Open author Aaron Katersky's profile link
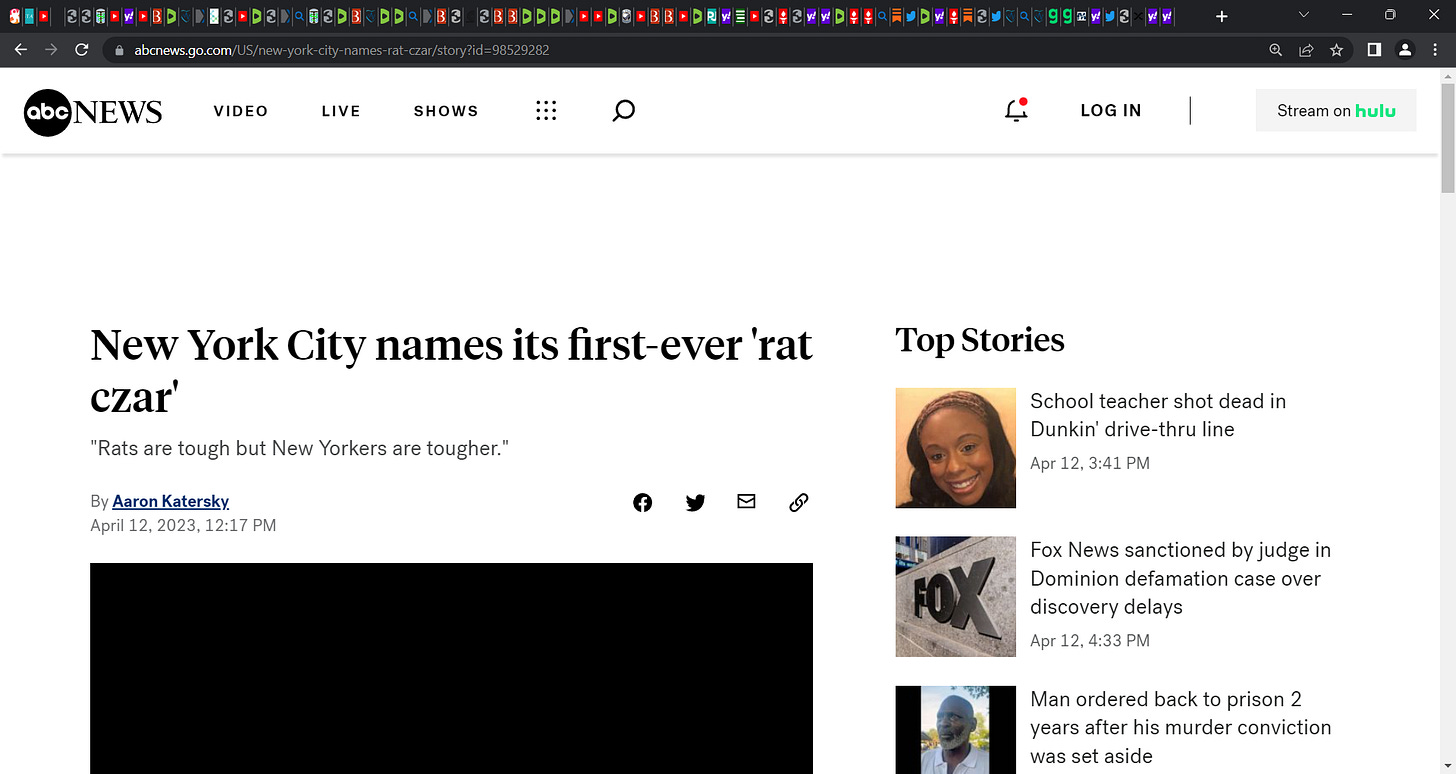 point(170,500)
